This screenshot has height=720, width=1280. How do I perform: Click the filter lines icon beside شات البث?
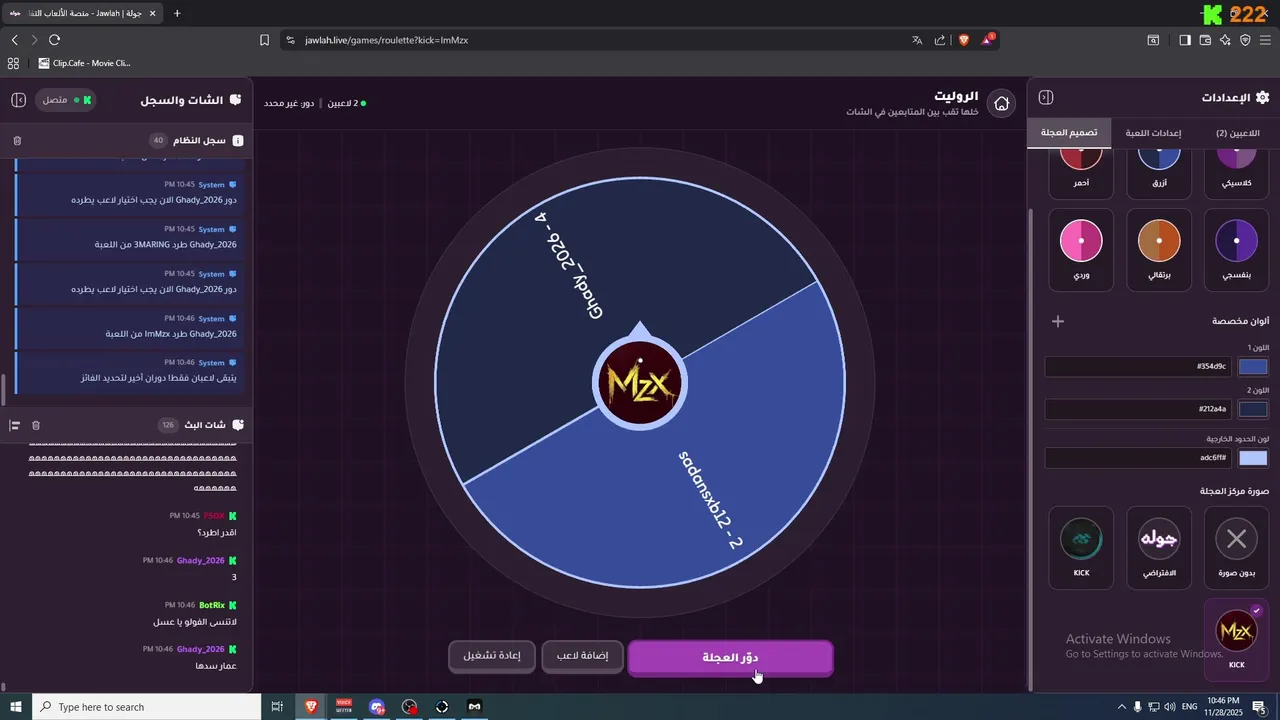click(14, 425)
